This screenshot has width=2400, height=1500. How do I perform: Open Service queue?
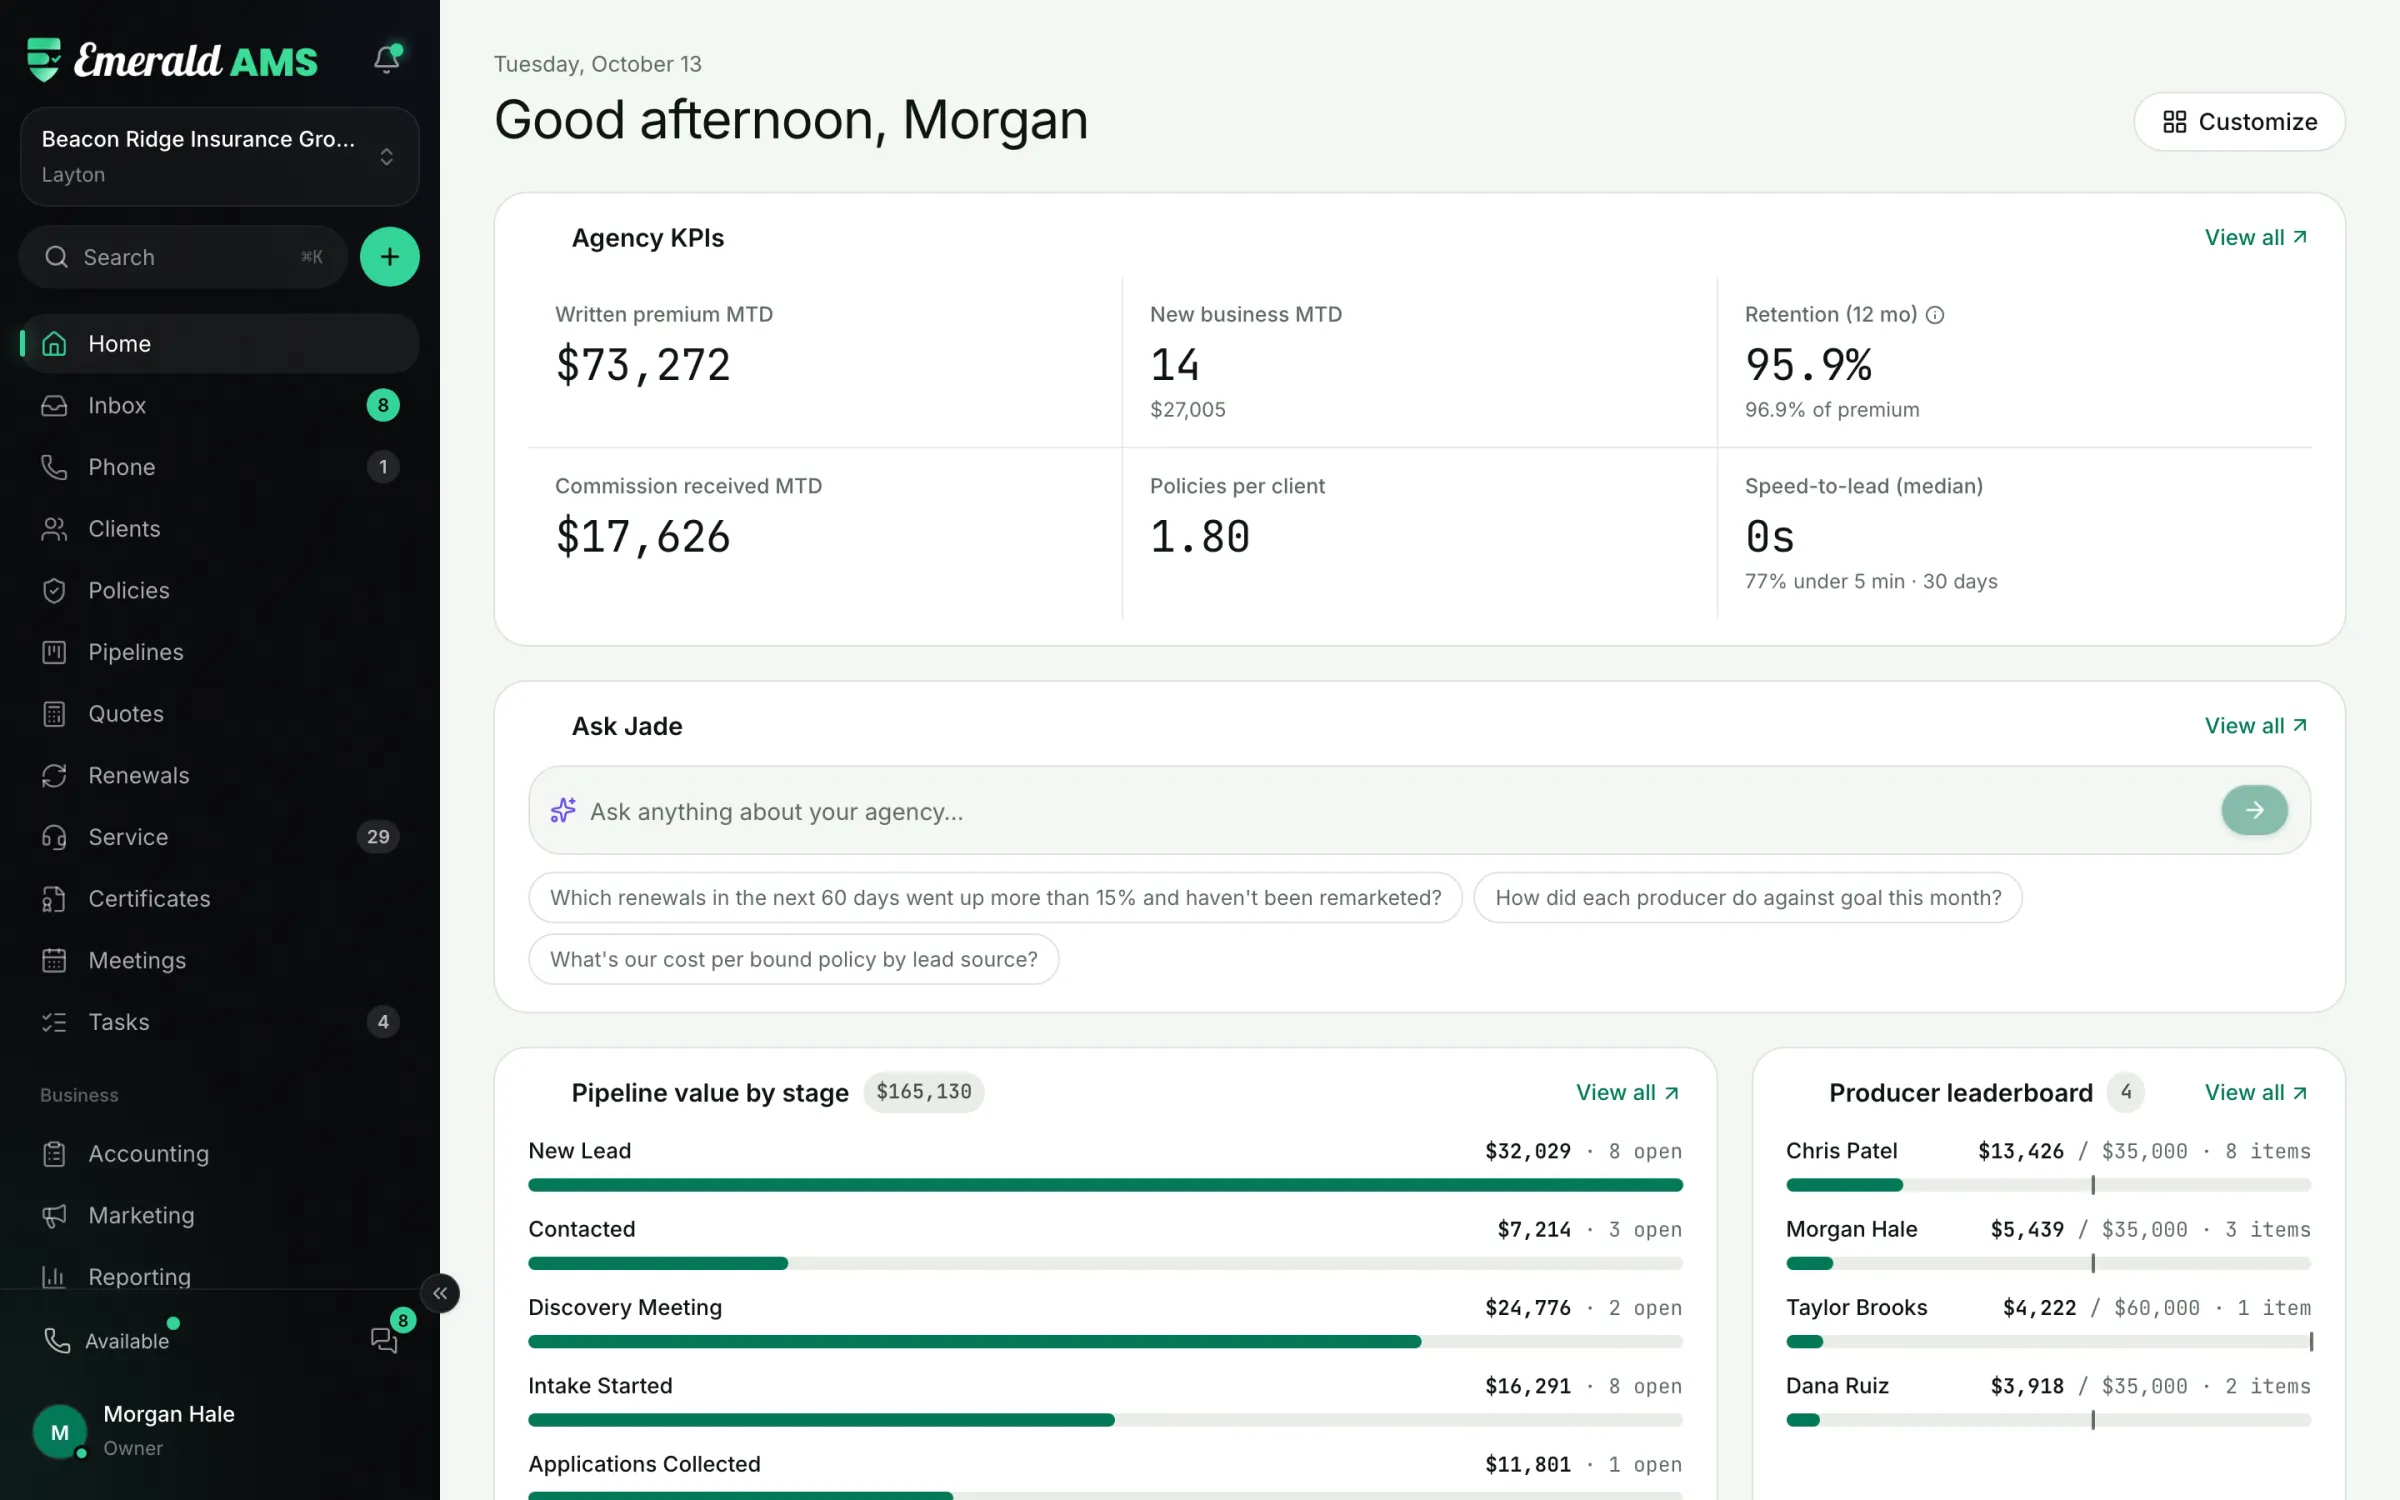pos(220,837)
